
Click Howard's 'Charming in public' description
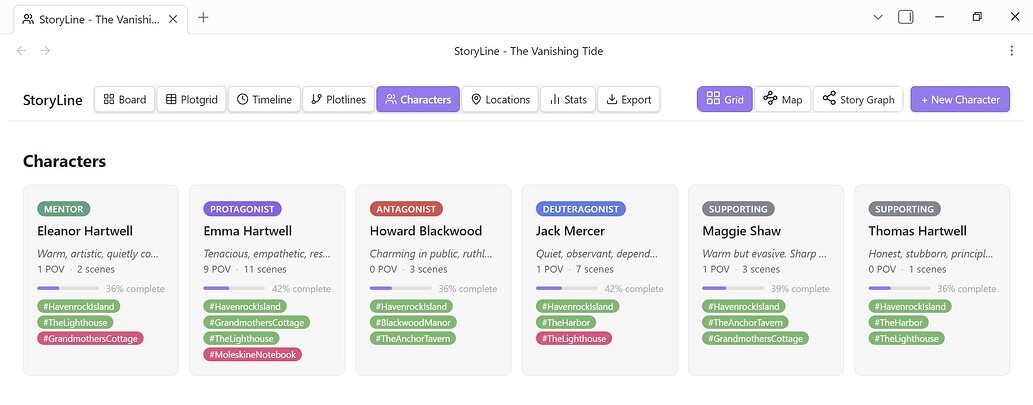tap(430, 254)
